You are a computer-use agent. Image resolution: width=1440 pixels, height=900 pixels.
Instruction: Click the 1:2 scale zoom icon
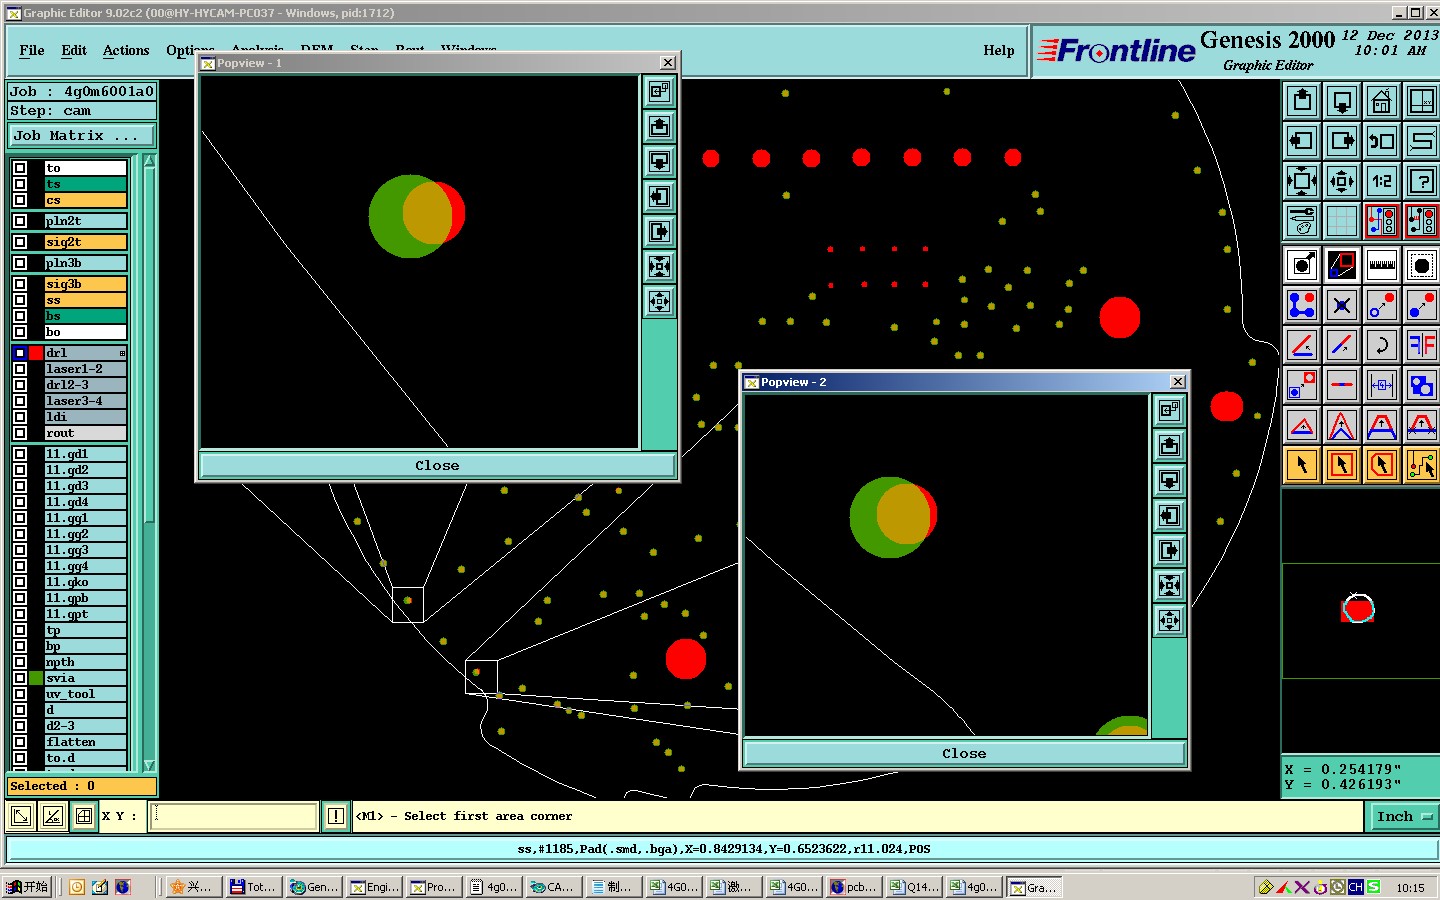pyautogui.click(x=1382, y=181)
